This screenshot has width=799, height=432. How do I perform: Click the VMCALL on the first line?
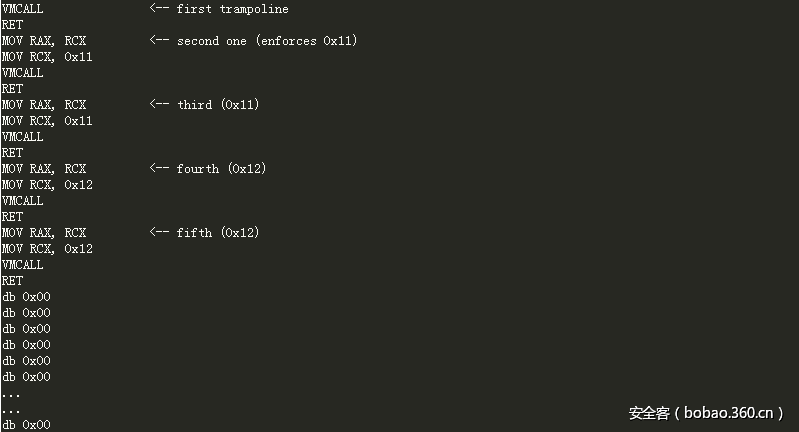23,9
